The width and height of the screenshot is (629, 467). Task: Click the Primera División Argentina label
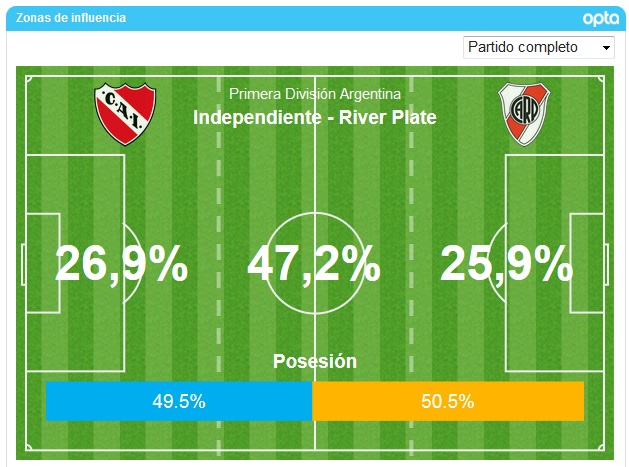tap(315, 94)
